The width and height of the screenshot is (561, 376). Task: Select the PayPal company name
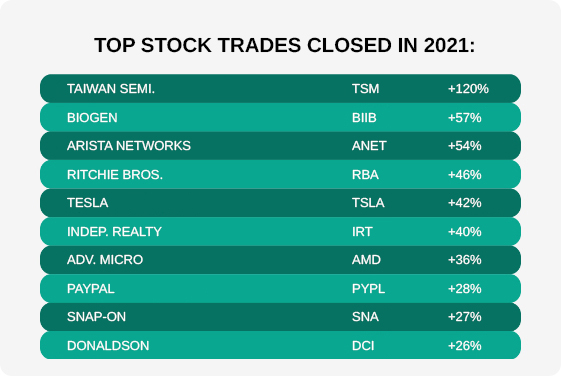pos(91,289)
